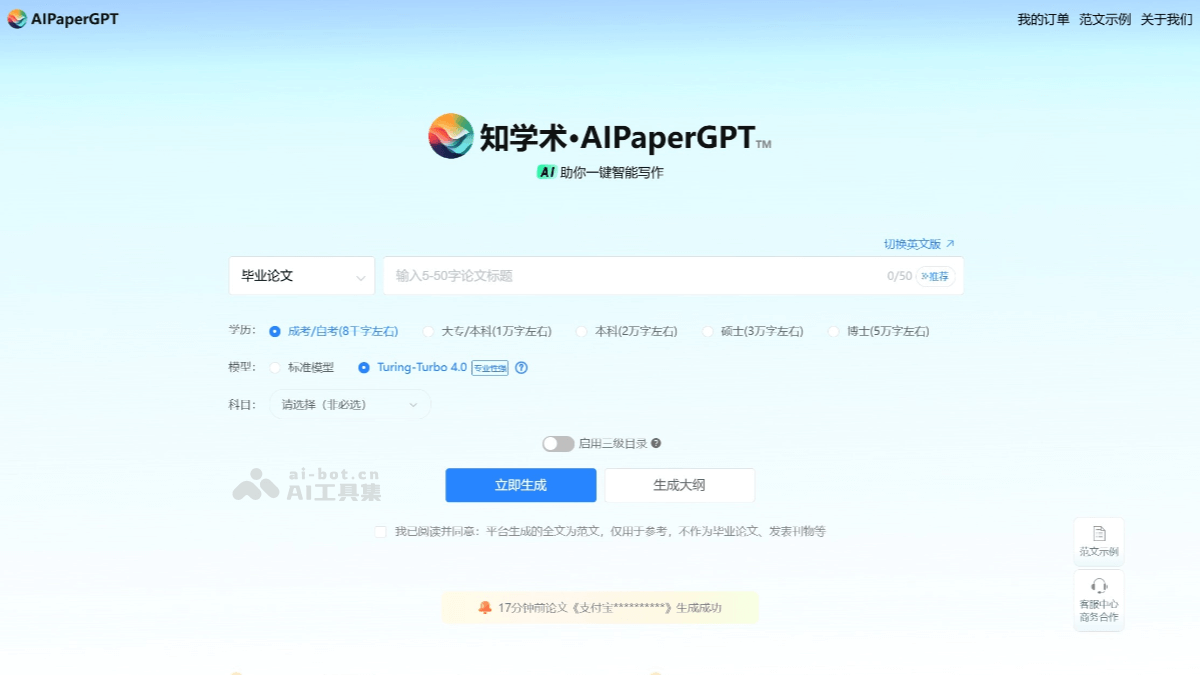Click the AIPaperGPT logo in header
This screenshot has height=675, width=1200.
pos(18,19)
